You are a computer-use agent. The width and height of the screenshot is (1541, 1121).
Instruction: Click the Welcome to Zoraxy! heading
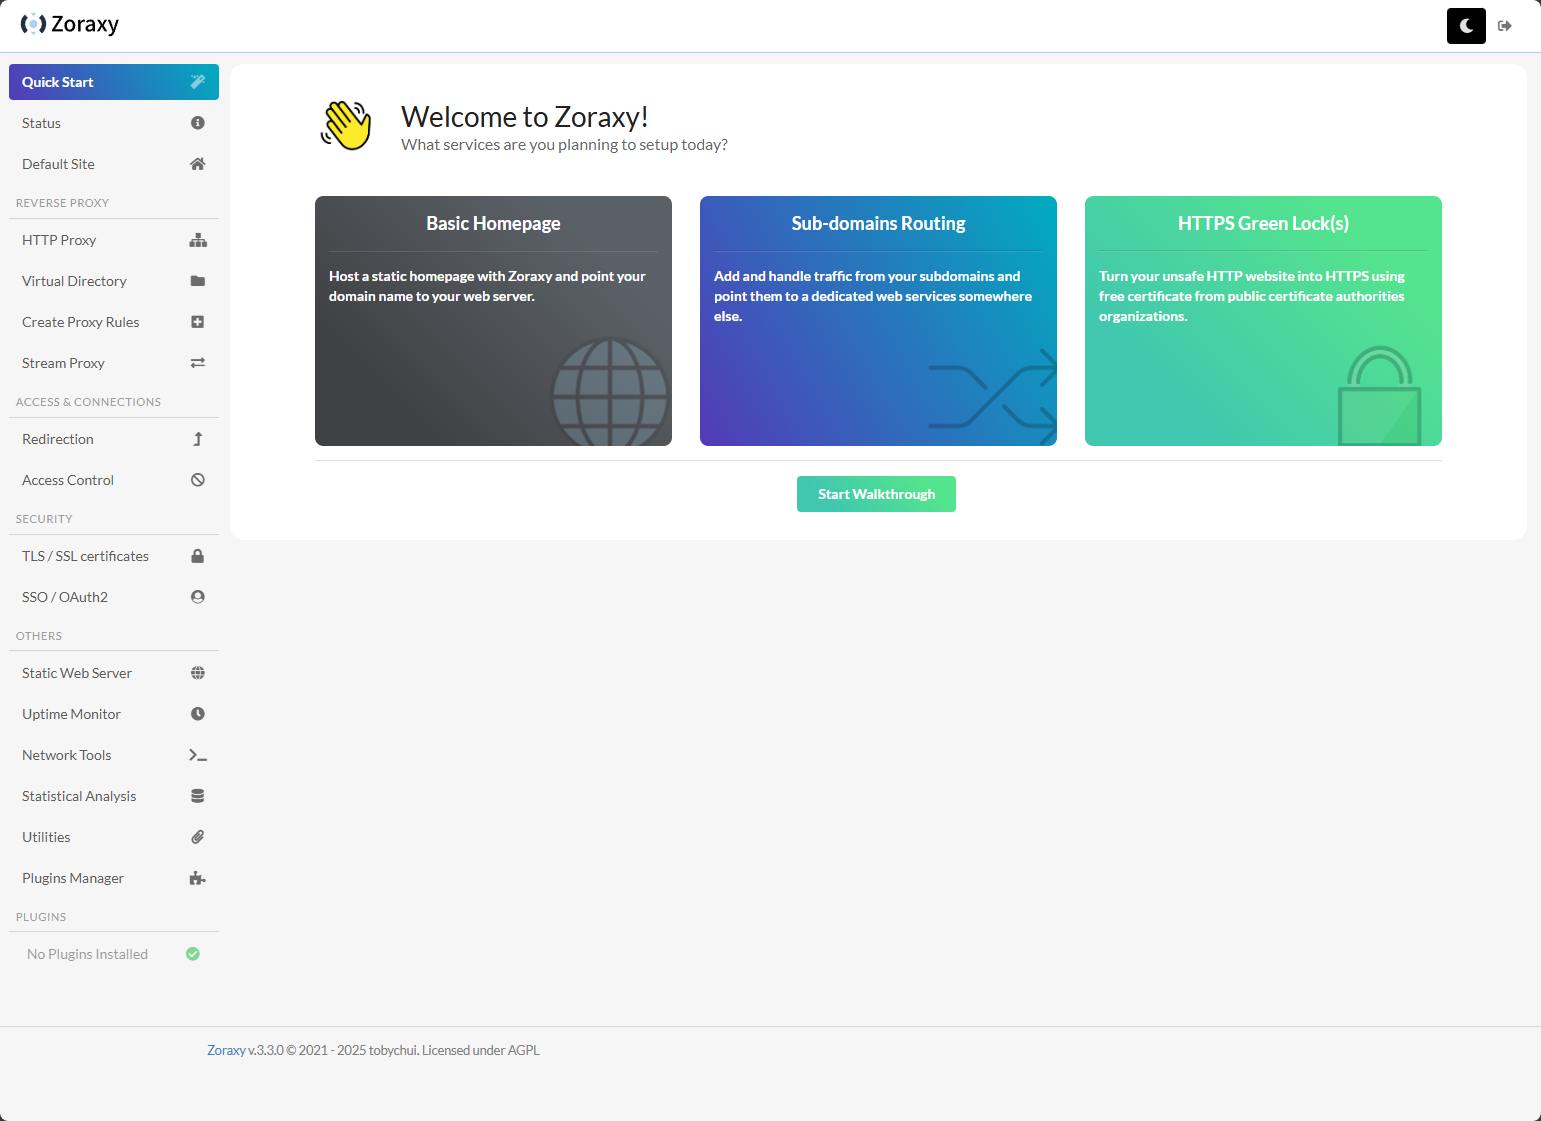[x=525, y=117]
